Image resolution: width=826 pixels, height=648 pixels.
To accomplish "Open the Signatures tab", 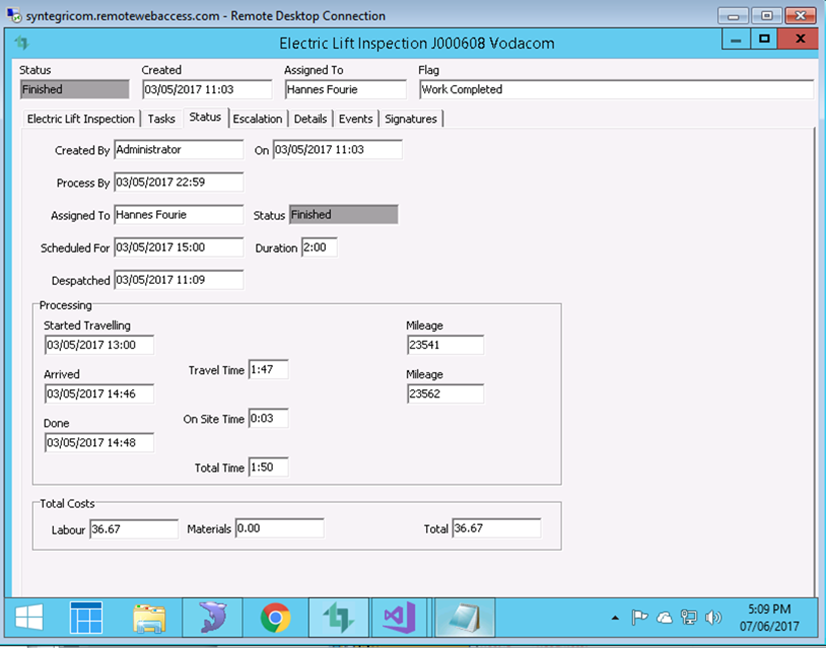I will (x=411, y=118).
